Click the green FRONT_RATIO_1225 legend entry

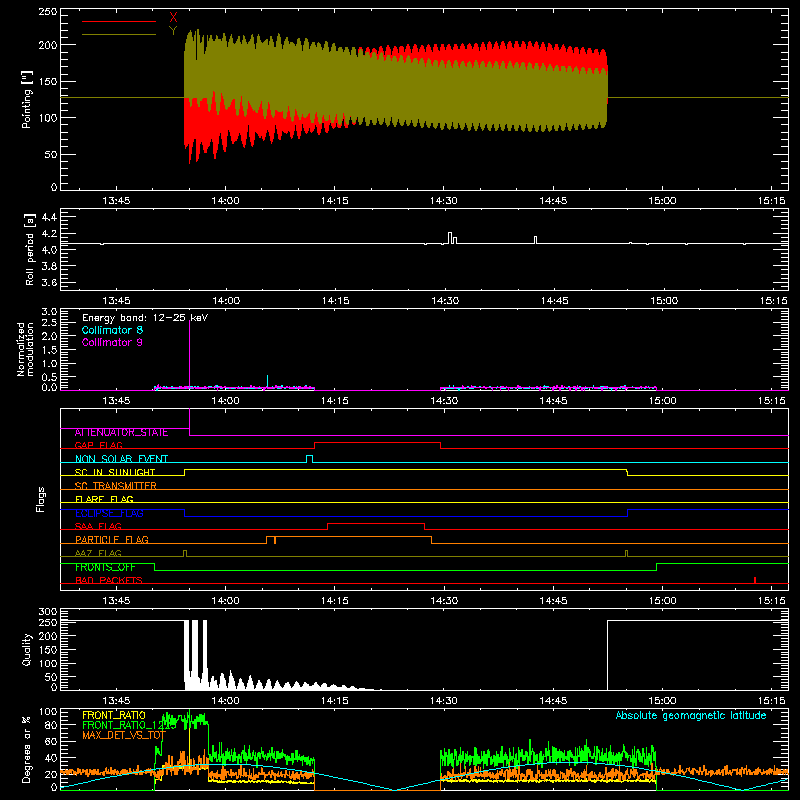pyautogui.click(x=129, y=725)
